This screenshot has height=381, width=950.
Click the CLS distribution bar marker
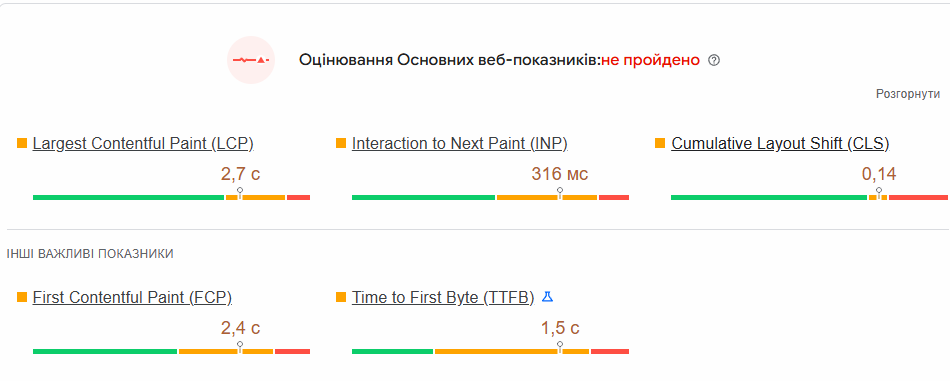879,193
